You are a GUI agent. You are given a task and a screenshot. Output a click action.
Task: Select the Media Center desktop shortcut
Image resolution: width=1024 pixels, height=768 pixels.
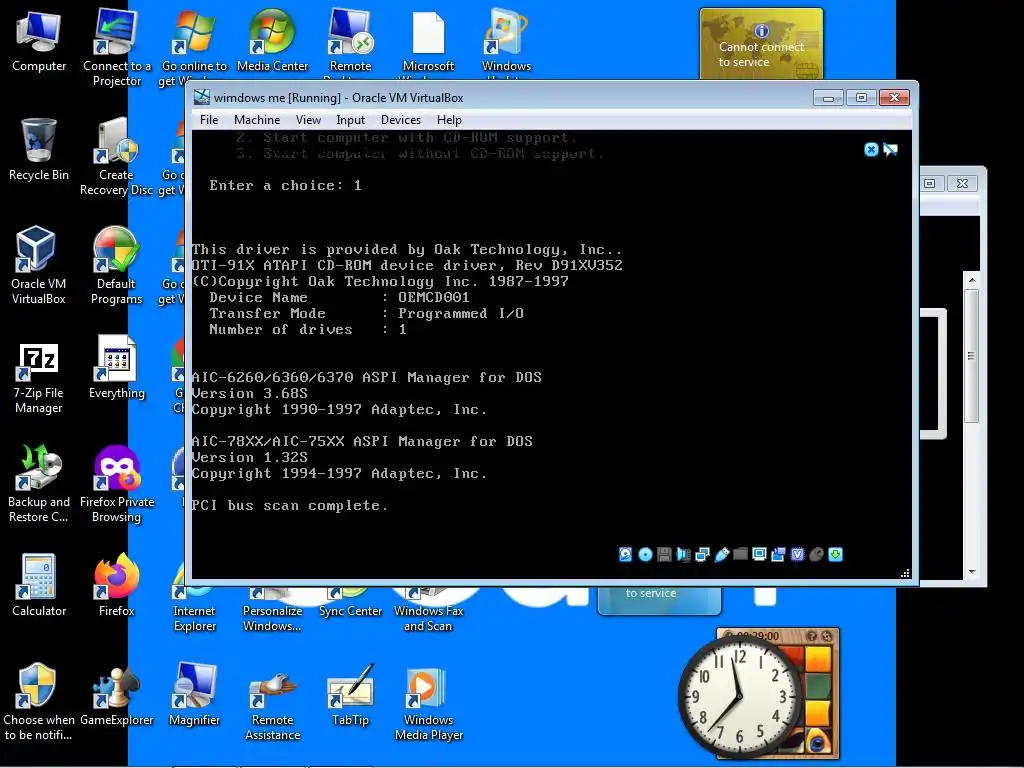272,39
